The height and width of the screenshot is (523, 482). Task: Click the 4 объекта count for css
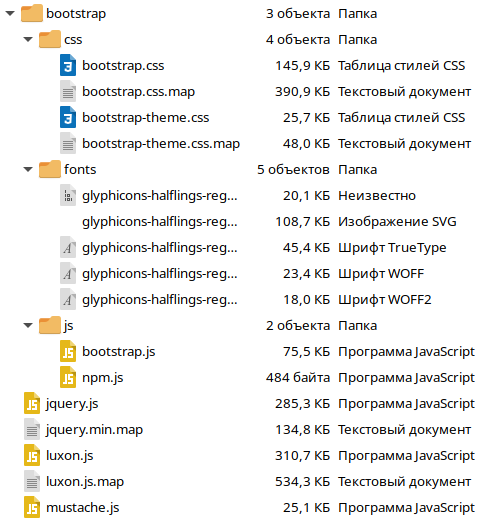pyautogui.click(x=298, y=40)
